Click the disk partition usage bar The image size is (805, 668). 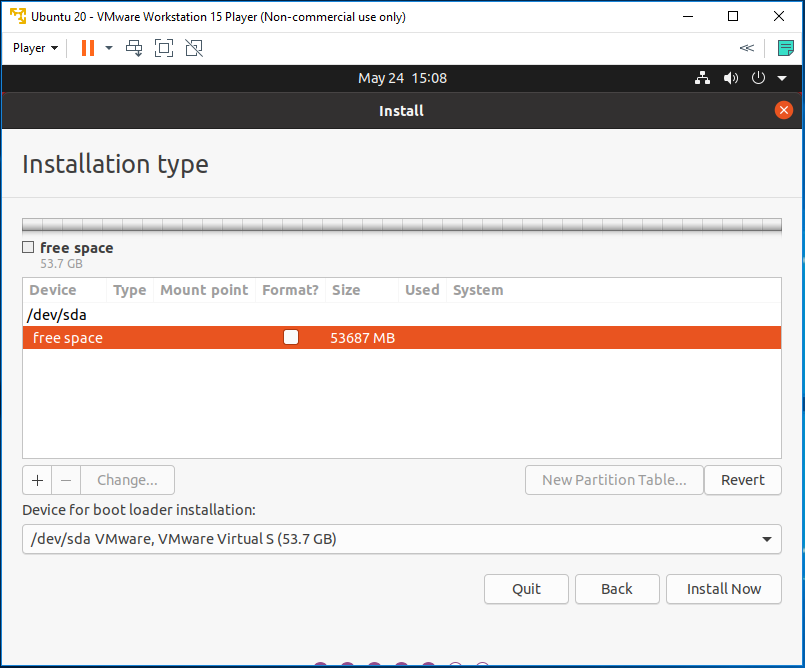402,225
